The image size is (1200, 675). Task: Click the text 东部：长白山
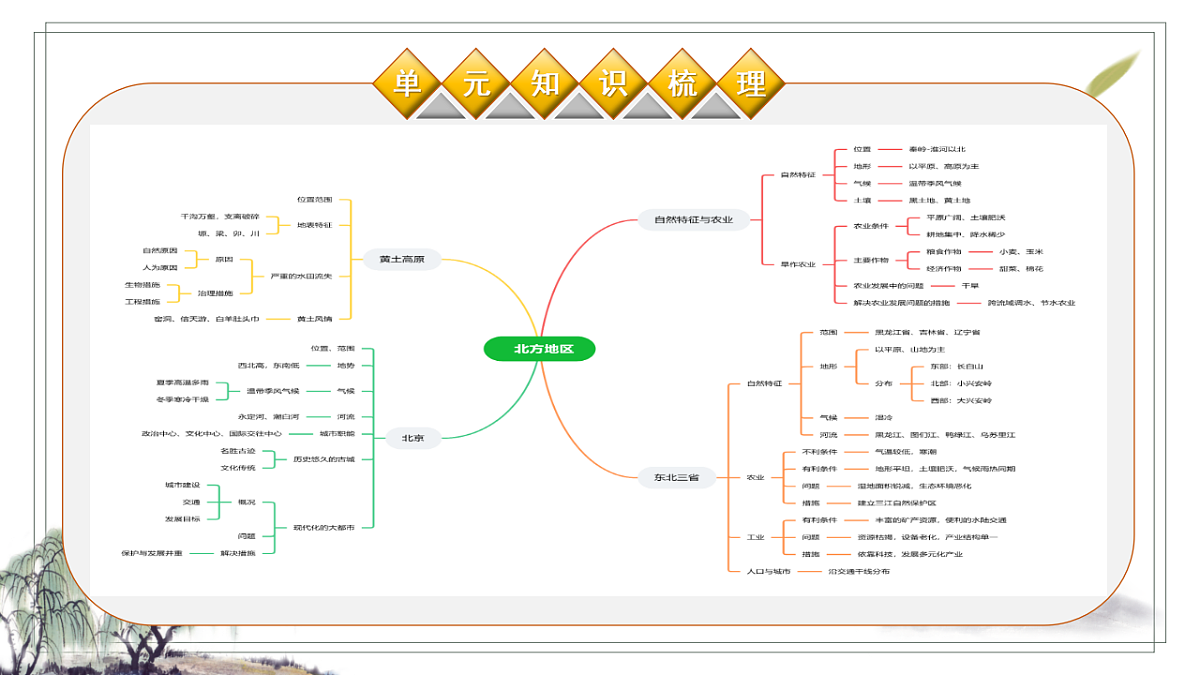tap(957, 366)
